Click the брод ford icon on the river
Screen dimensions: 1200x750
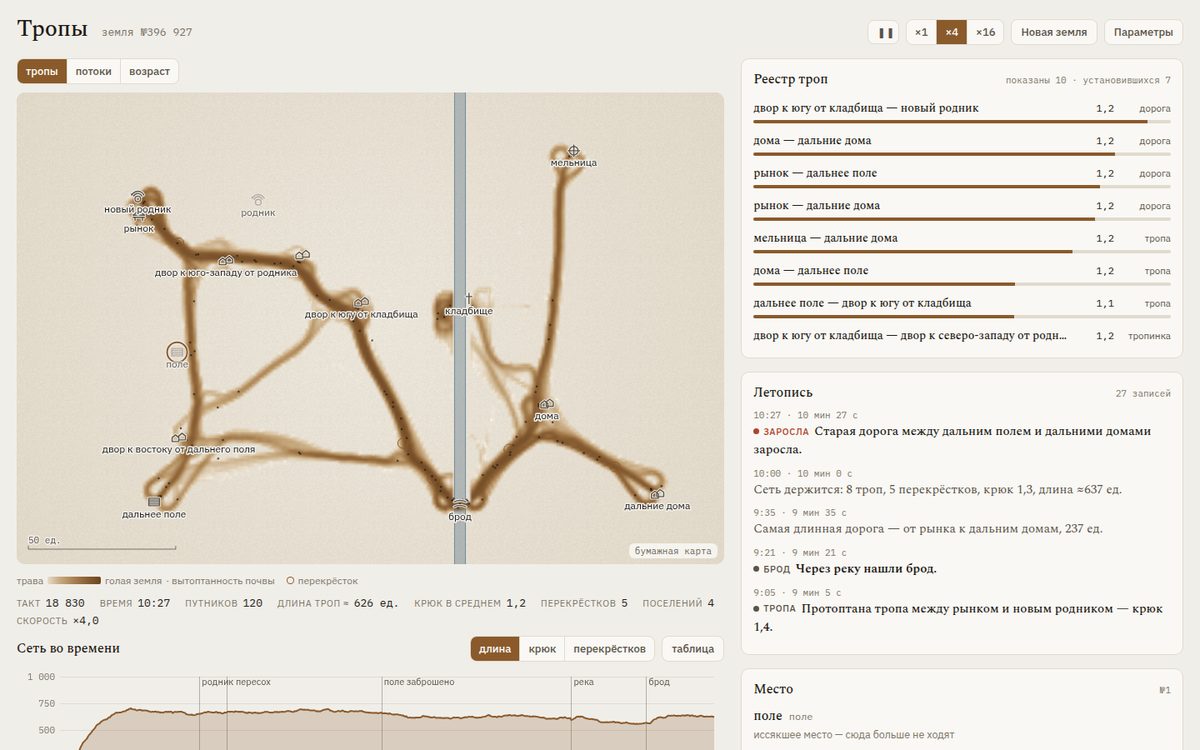460,505
